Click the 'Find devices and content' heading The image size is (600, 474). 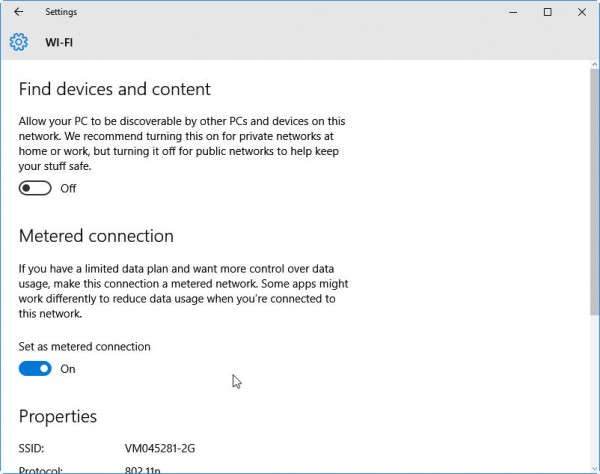click(x=115, y=89)
